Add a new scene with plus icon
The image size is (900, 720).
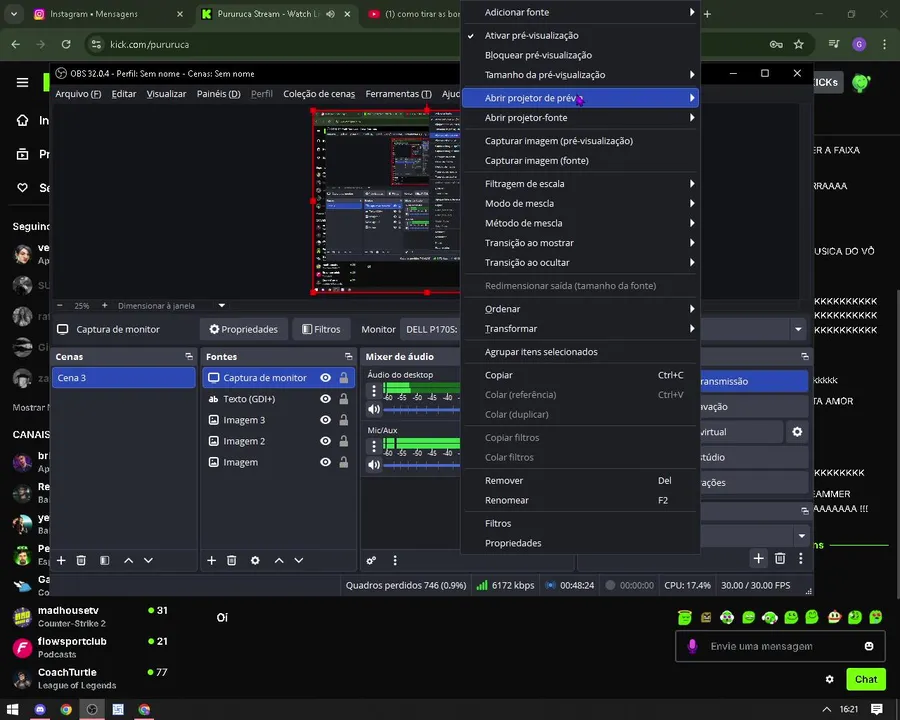click(61, 560)
